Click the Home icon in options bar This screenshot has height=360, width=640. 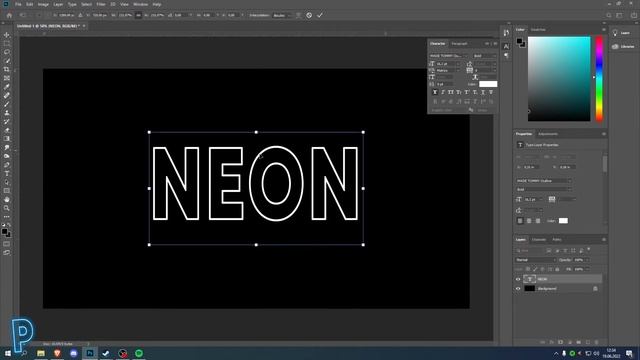coord(9,15)
